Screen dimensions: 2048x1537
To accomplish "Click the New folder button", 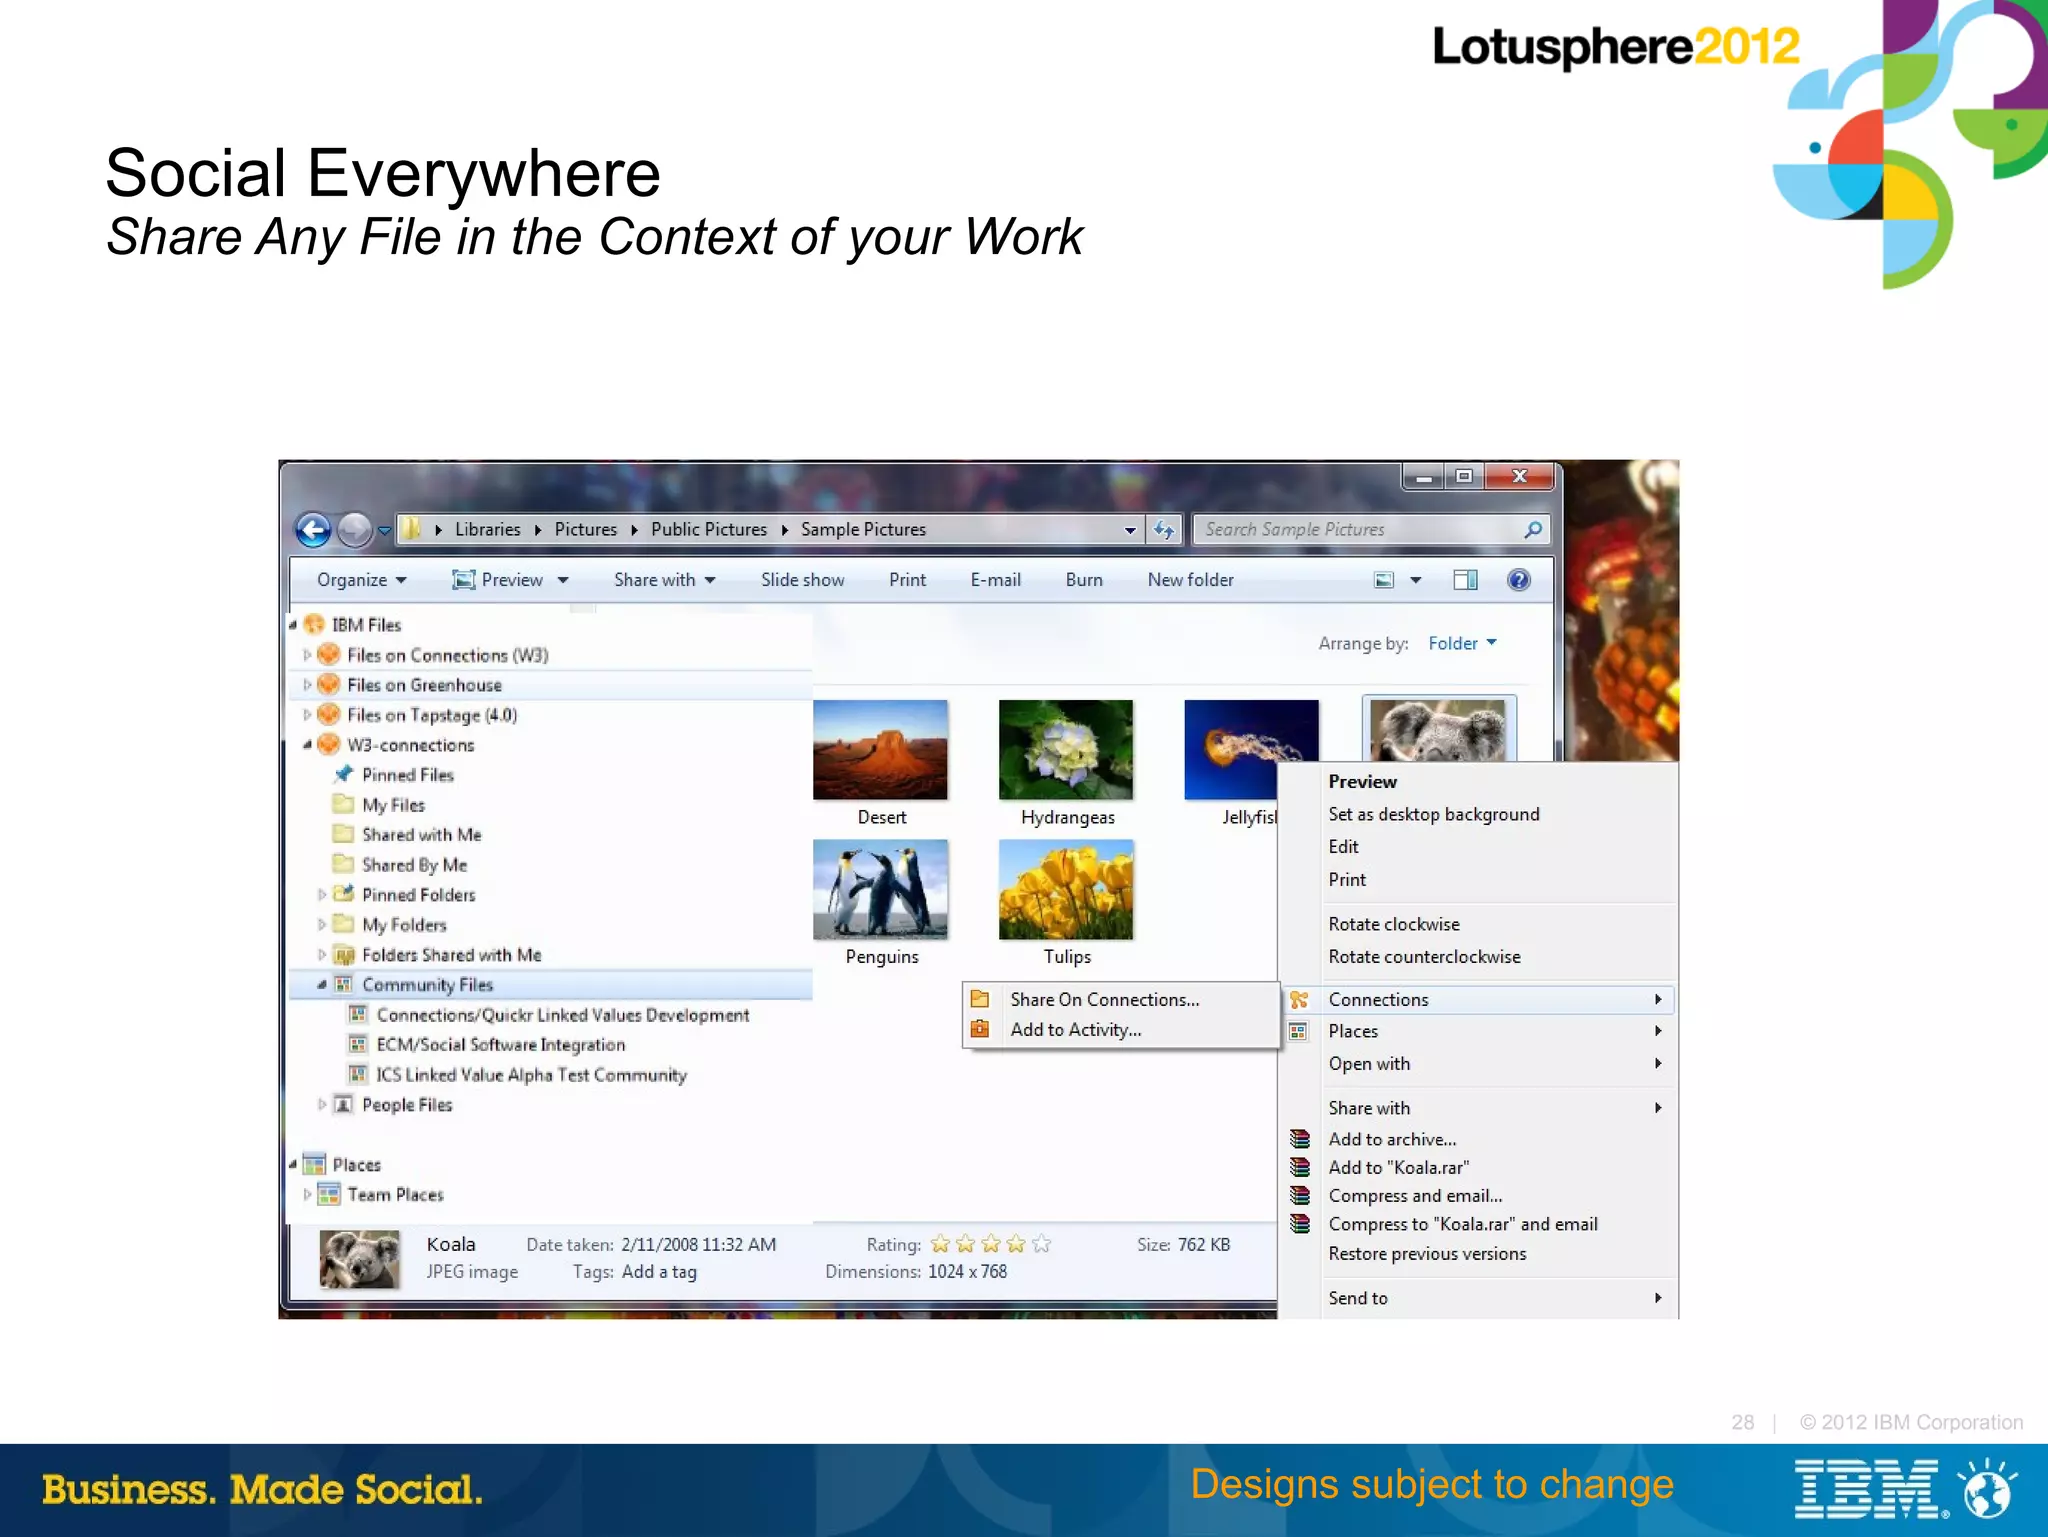I will coord(1190,580).
